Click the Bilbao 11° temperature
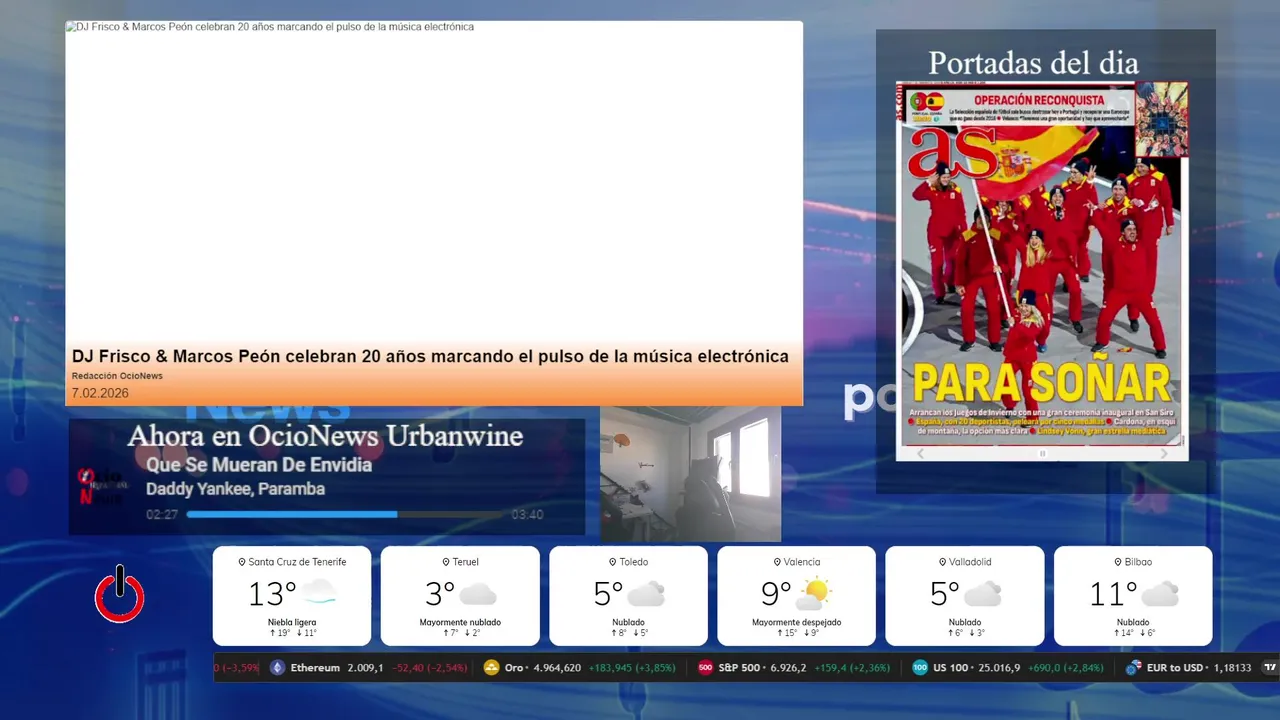 coord(1113,594)
